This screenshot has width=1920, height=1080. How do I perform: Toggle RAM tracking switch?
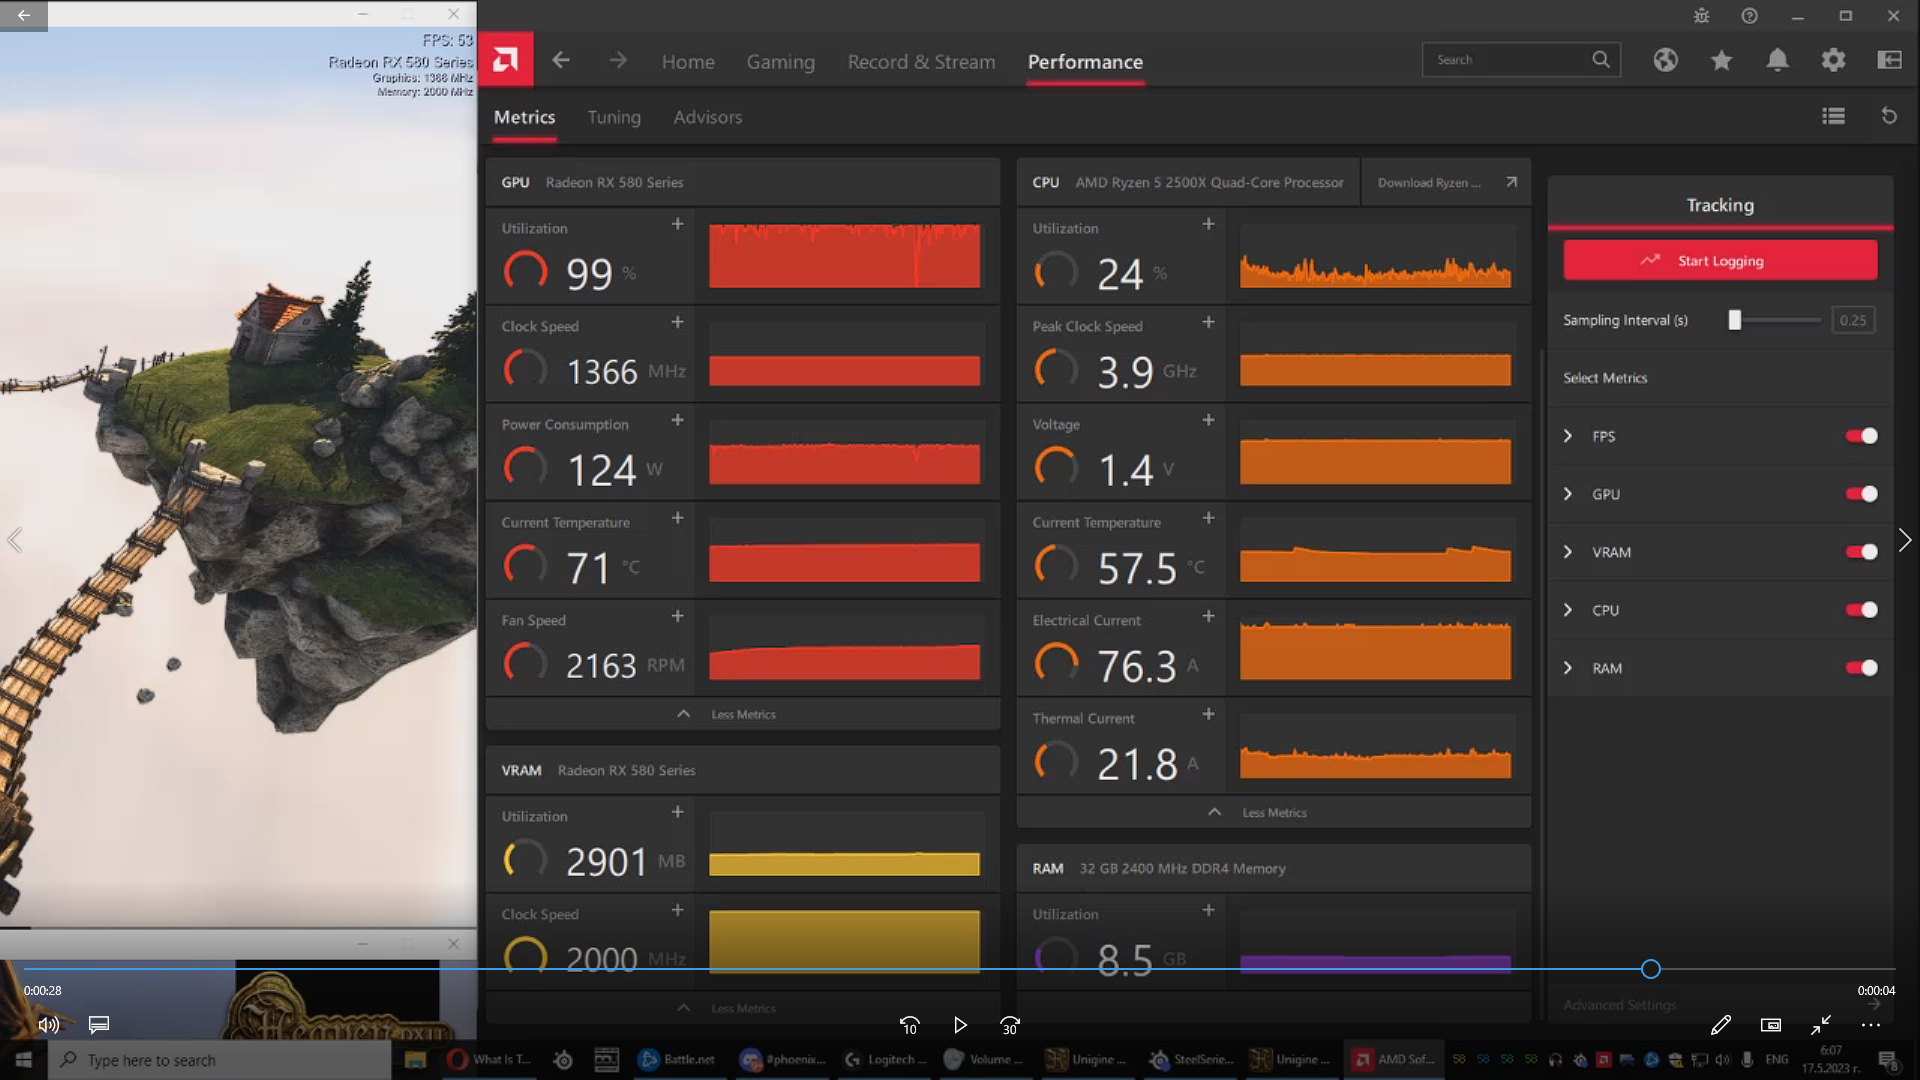tap(1862, 668)
